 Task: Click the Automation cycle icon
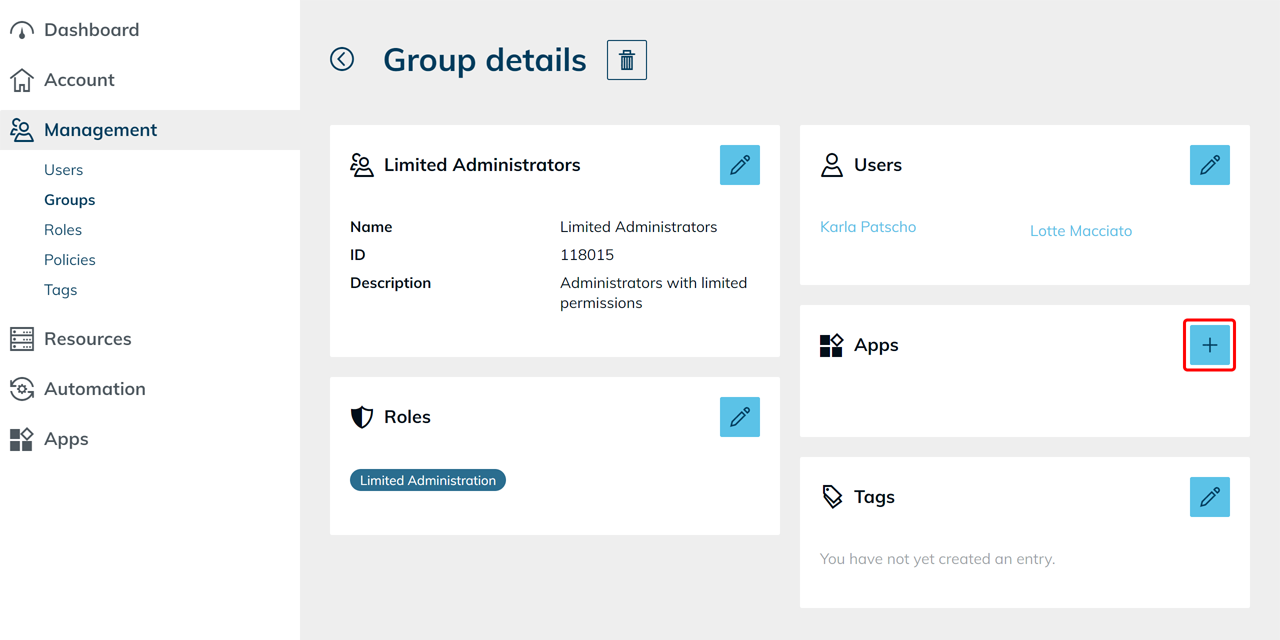(22, 389)
